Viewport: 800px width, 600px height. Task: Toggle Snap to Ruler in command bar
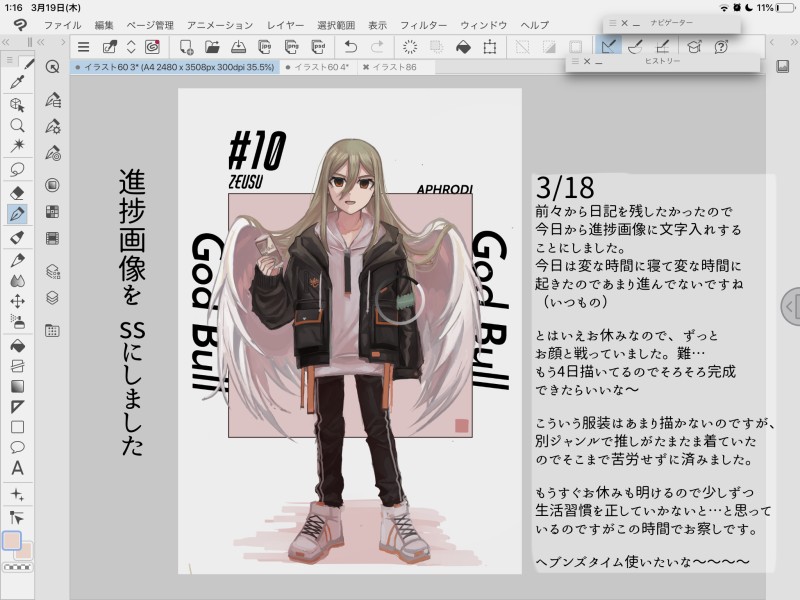(x=607, y=47)
